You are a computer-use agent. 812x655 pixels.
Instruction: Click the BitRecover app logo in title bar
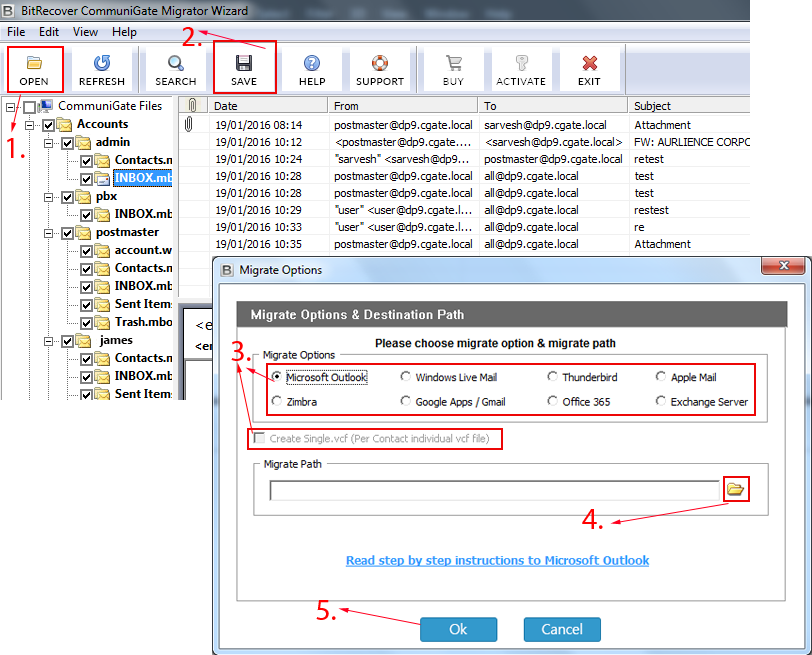pyautogui.click(x=8, y=10)
